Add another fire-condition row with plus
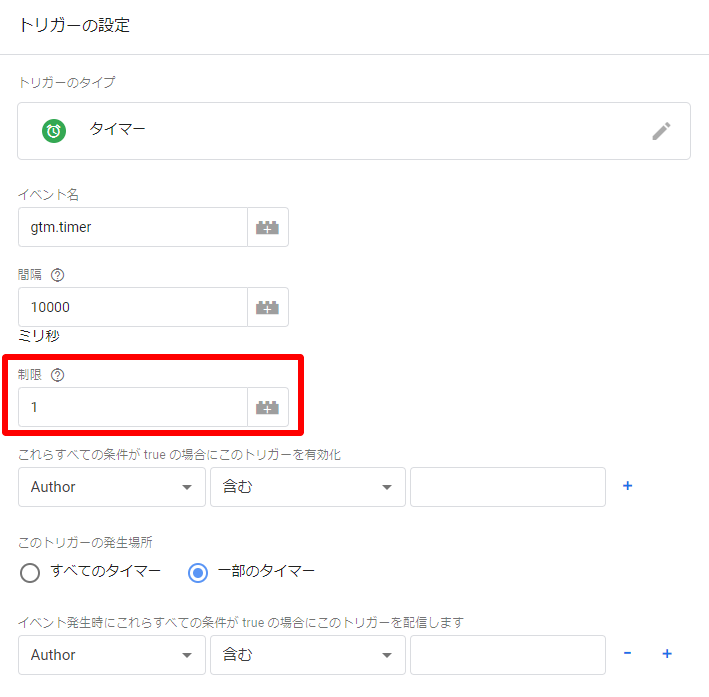The height and width of the screenshot is (697, 709). pos(666,654)
